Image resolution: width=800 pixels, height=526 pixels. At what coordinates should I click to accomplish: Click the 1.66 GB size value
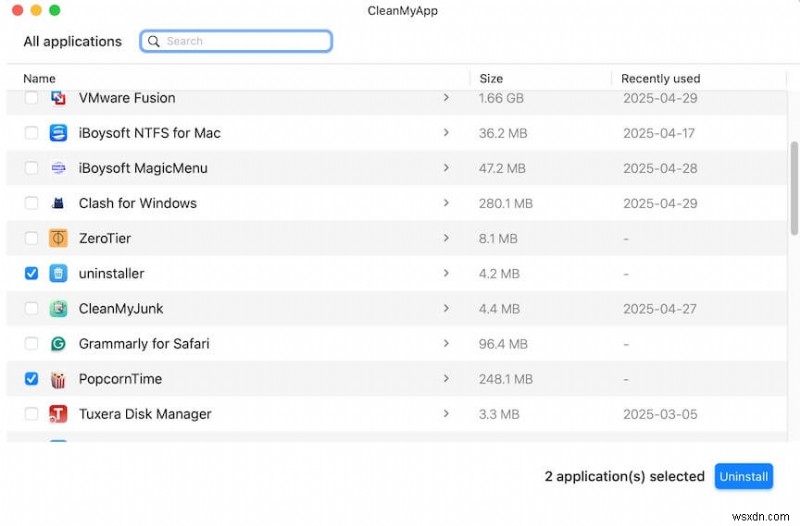click(x=501, y=98)
